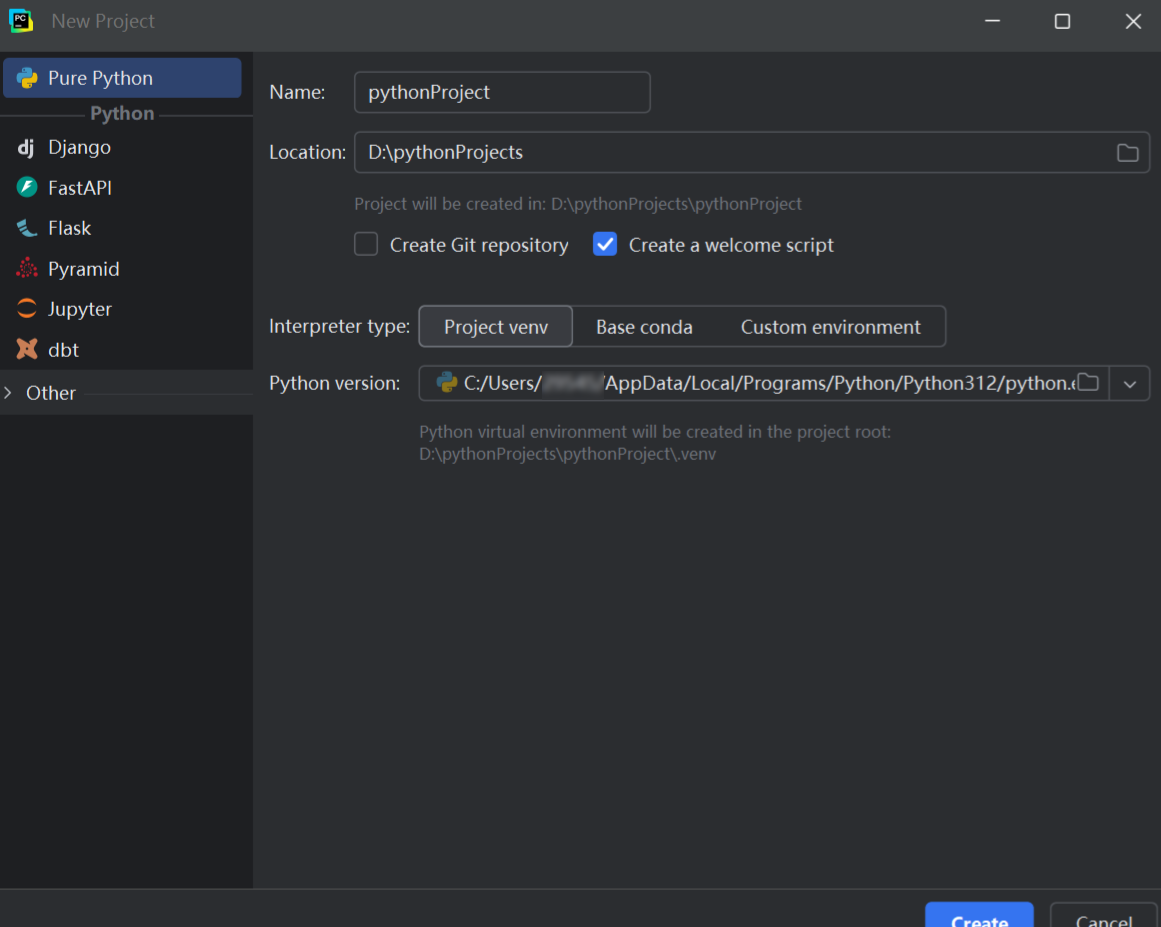This screenshot has width=1161, height=927.
Task: Select the FastAPI icon in sidebar
Action: (27, 188)
